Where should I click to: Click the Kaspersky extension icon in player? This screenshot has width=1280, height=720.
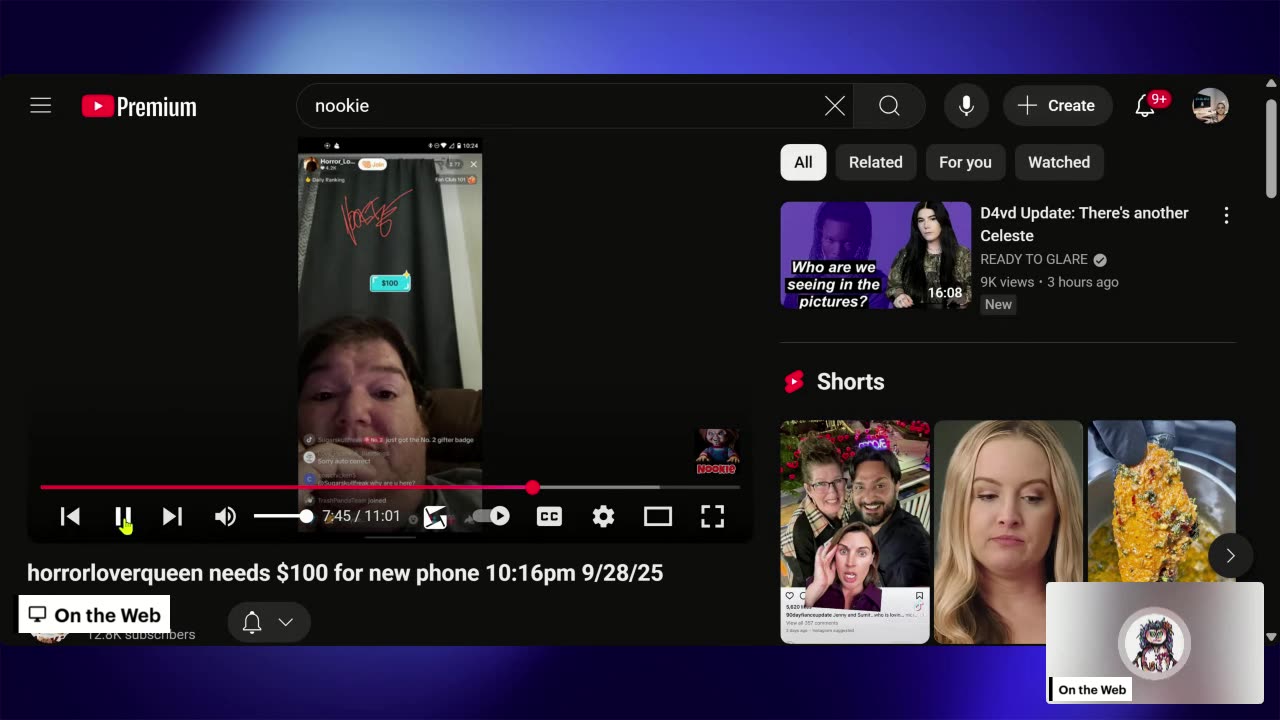[435, 516]
